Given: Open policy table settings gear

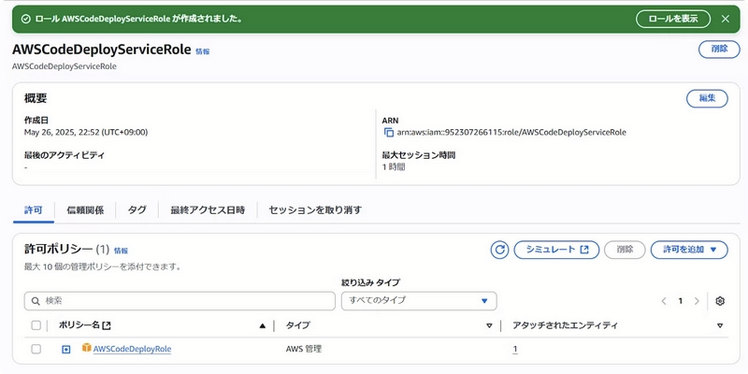Looking at the screenshot, I should tap(720, 301).
